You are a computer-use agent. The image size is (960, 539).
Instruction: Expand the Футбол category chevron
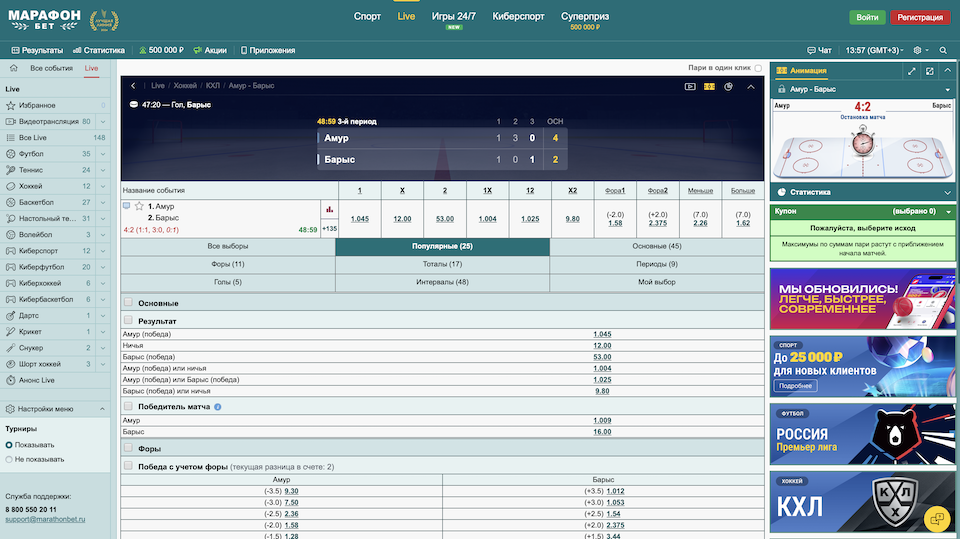102,154
